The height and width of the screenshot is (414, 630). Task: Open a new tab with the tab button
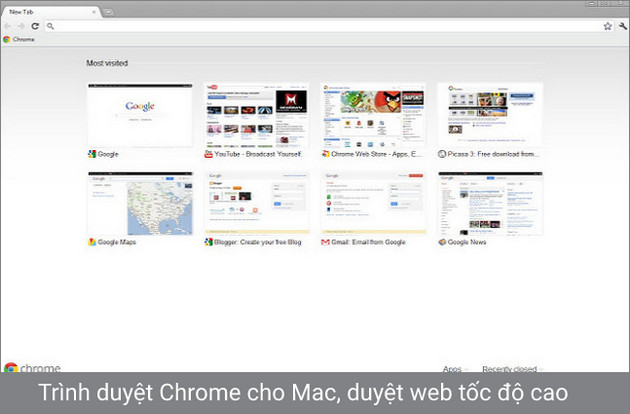click(x=108, y=12)
